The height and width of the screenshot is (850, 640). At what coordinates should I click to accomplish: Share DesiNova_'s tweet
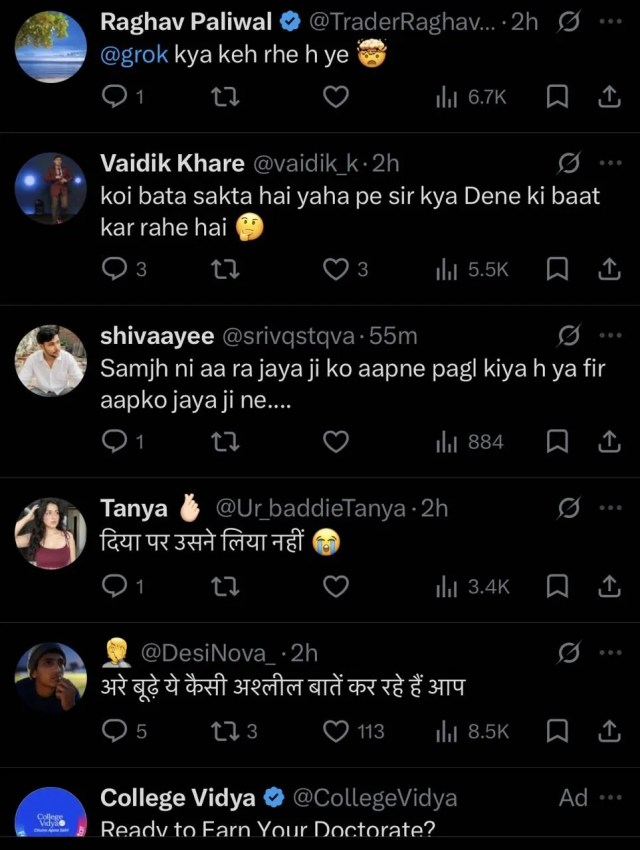(x=608, y=730)
